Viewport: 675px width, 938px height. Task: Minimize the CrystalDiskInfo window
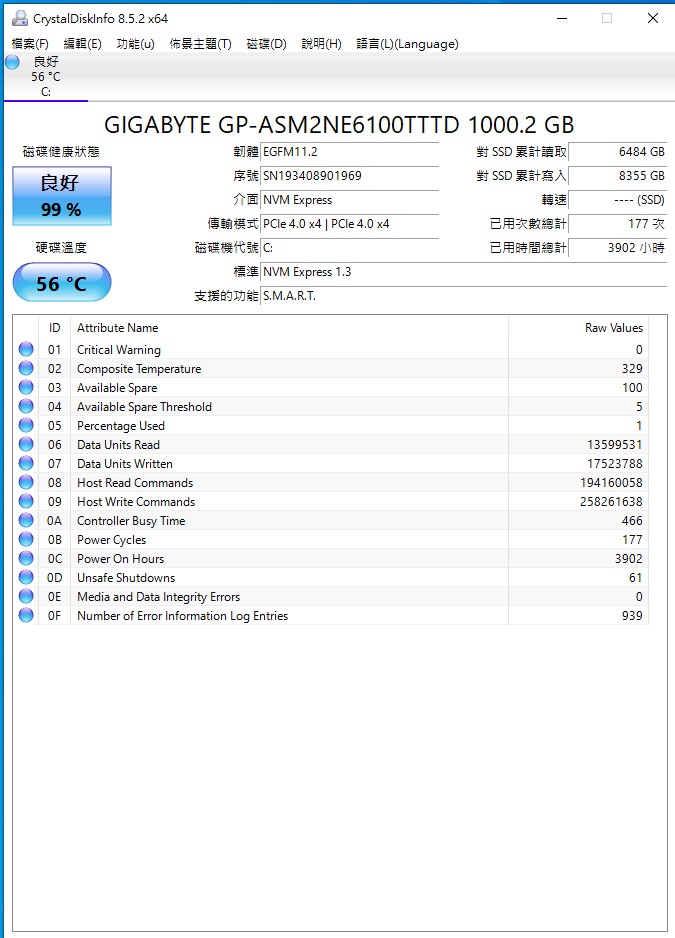(562, 19)
